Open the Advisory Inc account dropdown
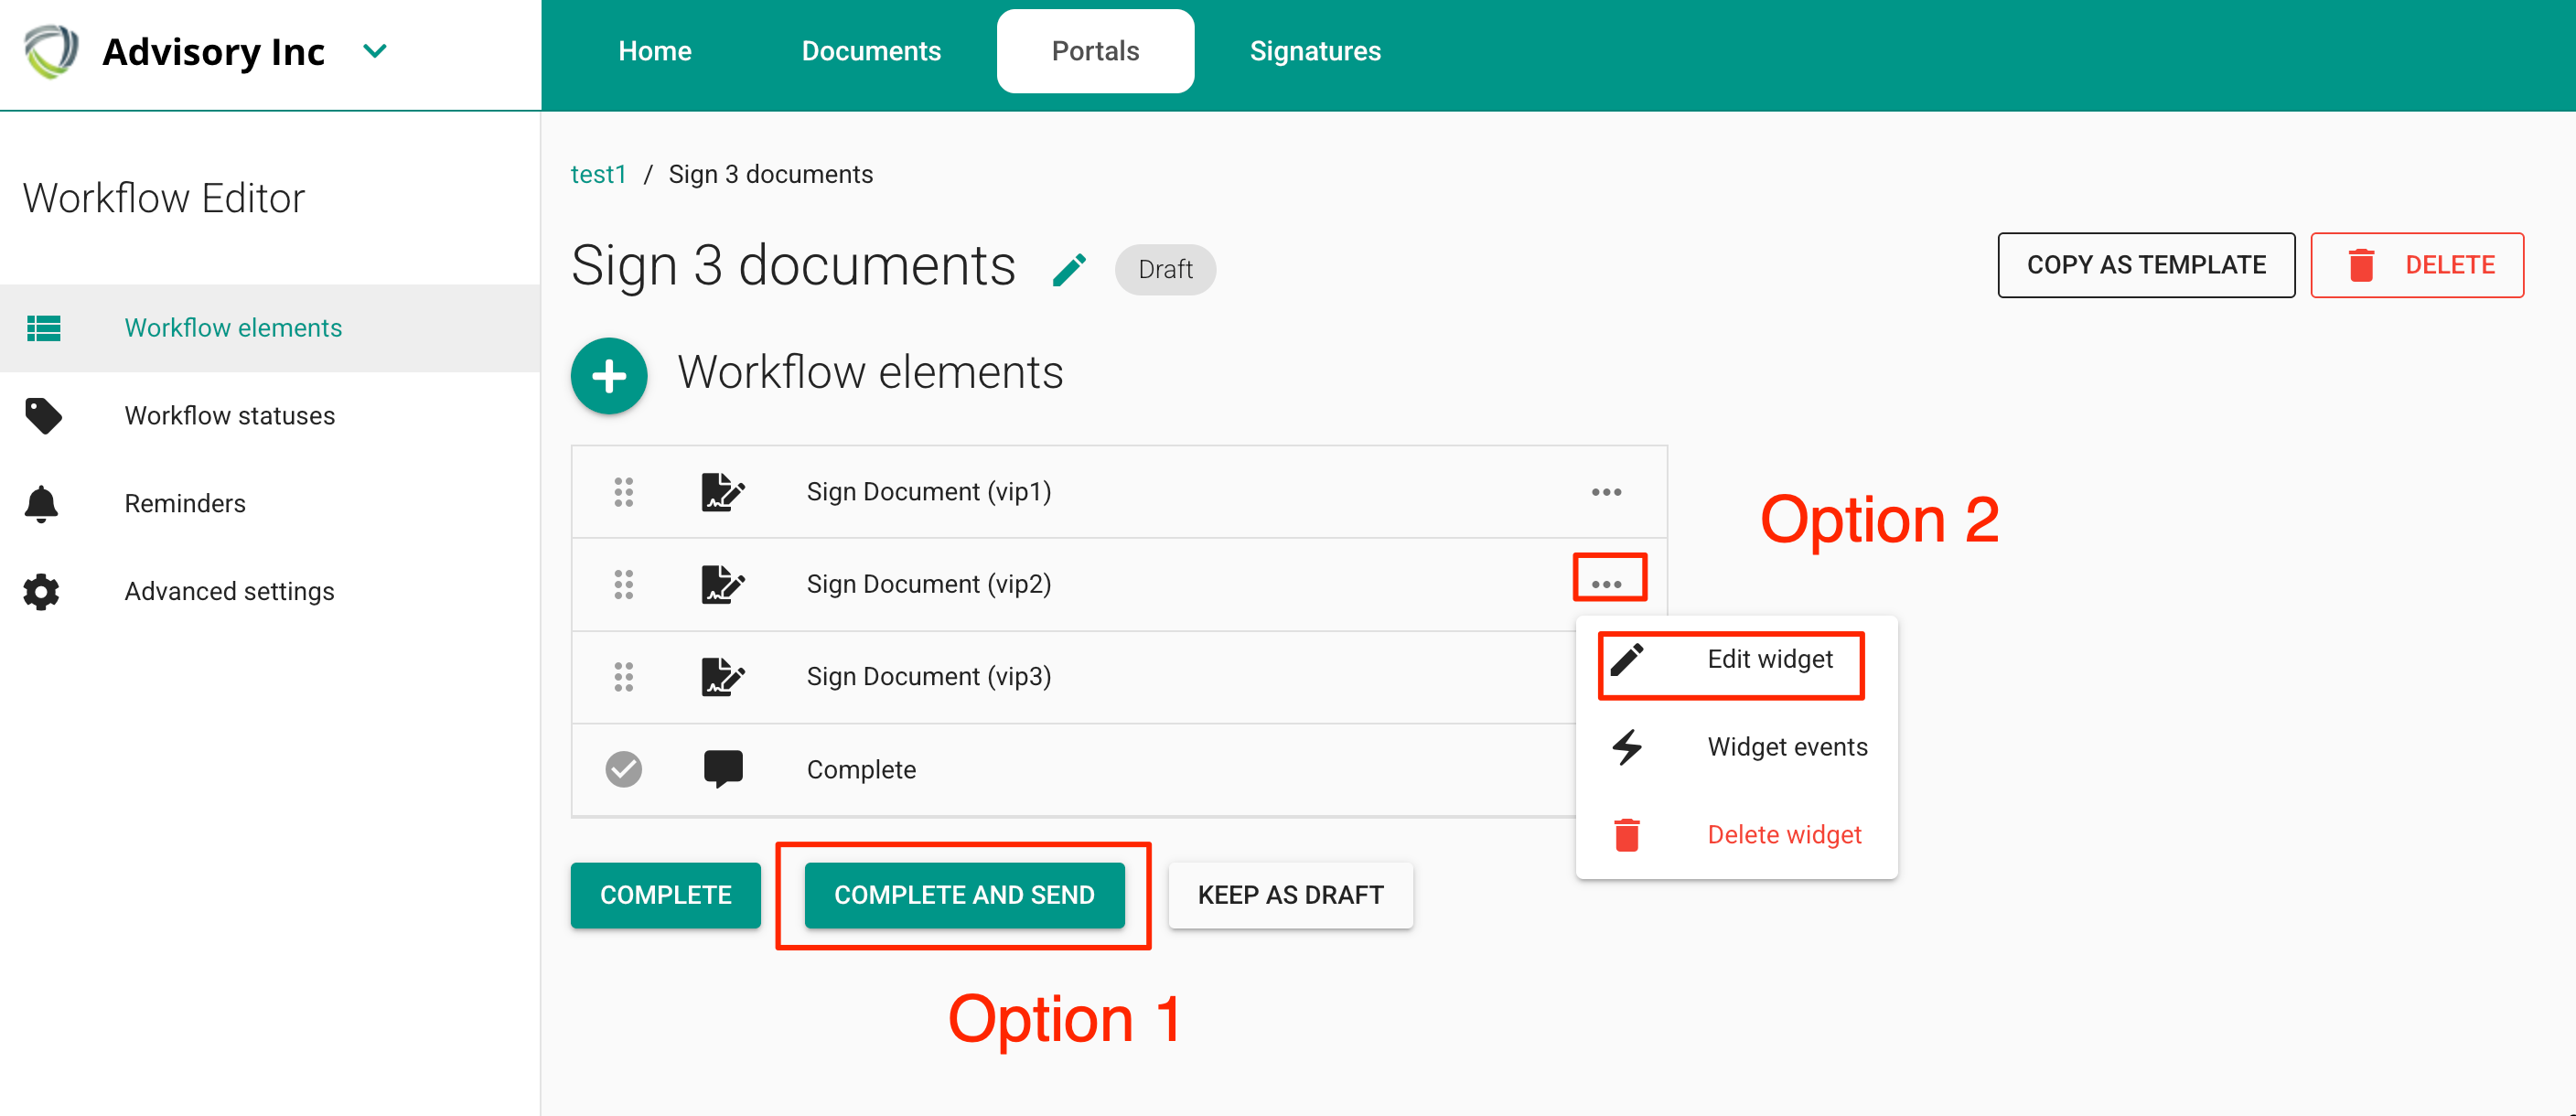 pos(375,50)
